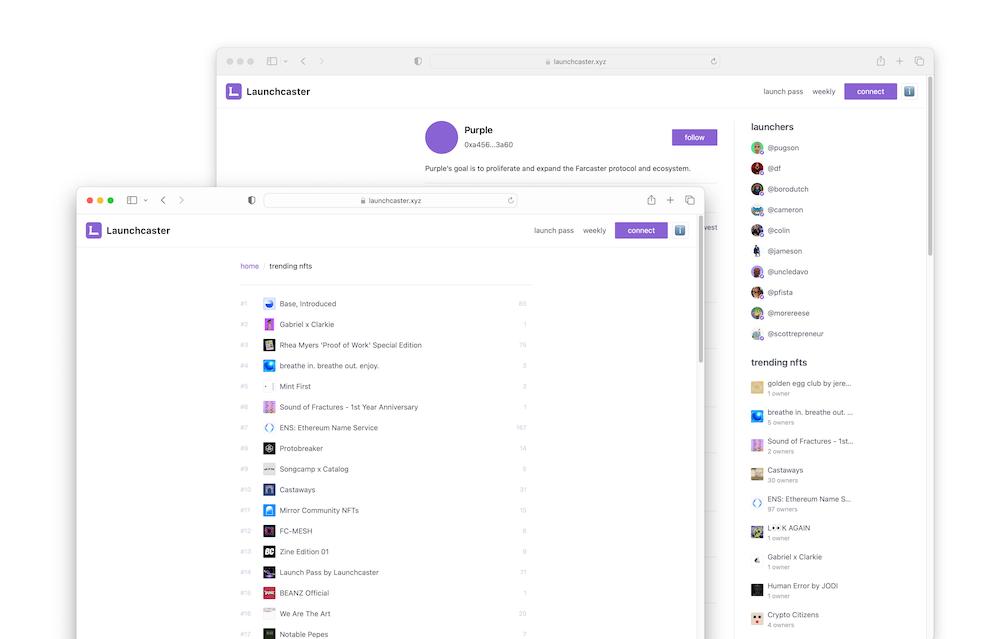
Task: Open Crypto Citizens in sidebar trending nfts
Action: click(785, 619)
